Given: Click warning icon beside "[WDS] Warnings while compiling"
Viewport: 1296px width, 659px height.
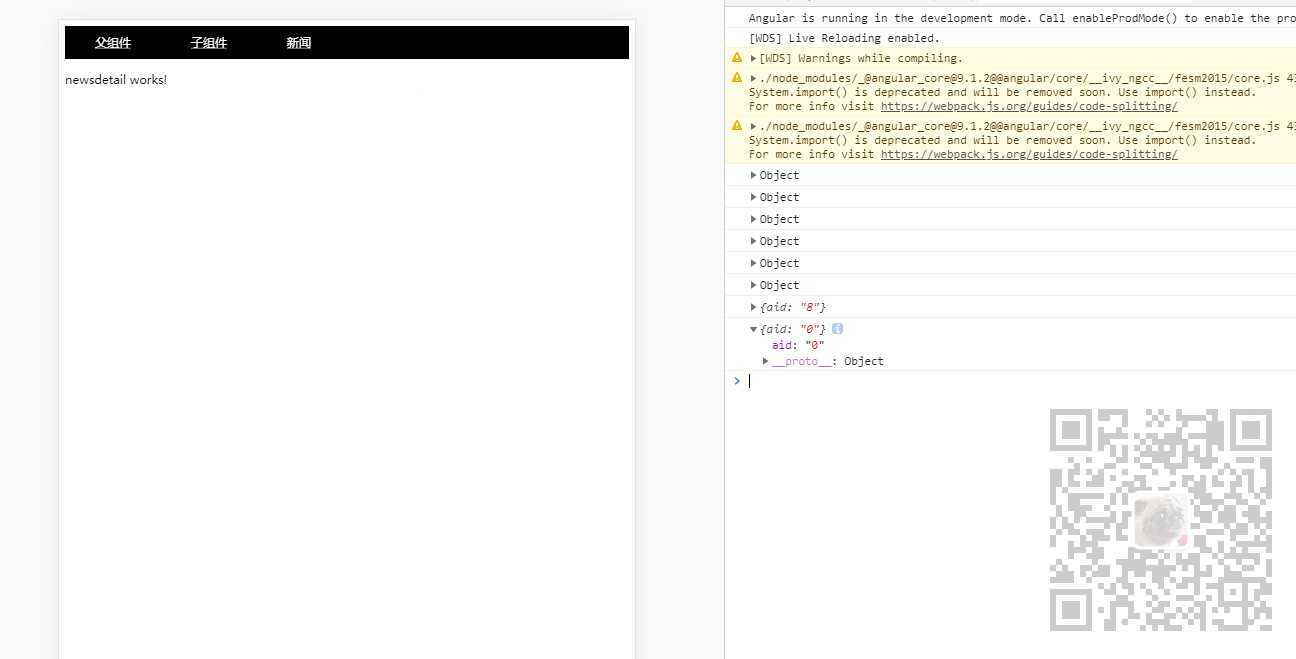Looking at the screenshot, I should point(737,58).
